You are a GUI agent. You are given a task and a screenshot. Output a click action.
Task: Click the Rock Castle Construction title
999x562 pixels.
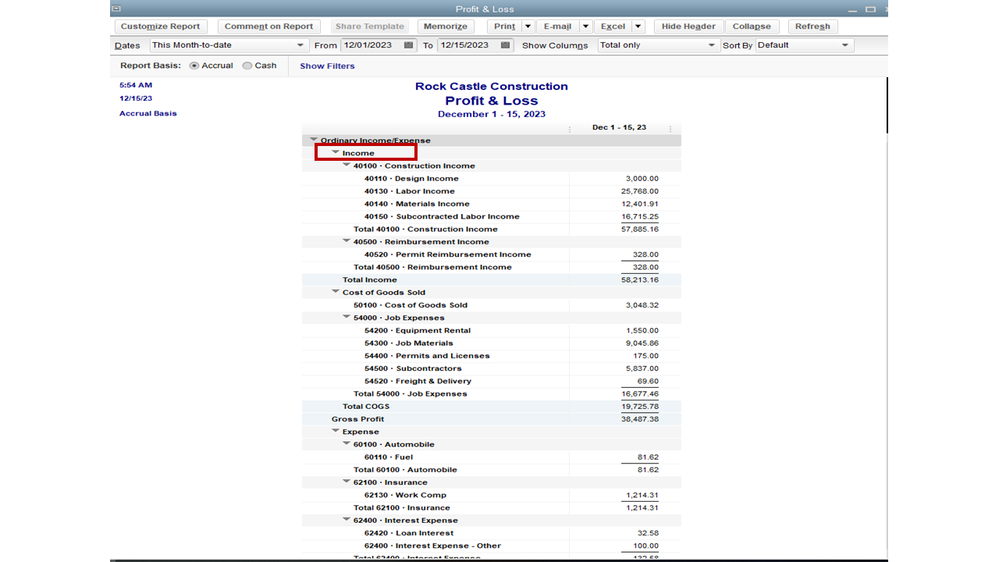pos(491,86)
